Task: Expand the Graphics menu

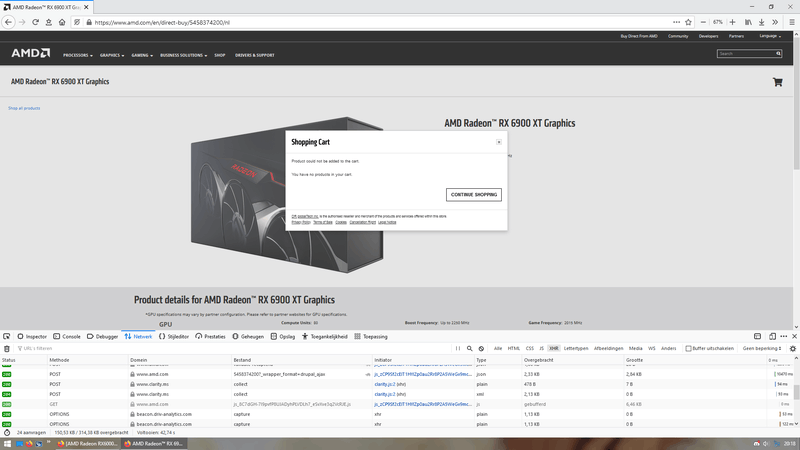Action: pyautogui.click(x=112, y=55)
